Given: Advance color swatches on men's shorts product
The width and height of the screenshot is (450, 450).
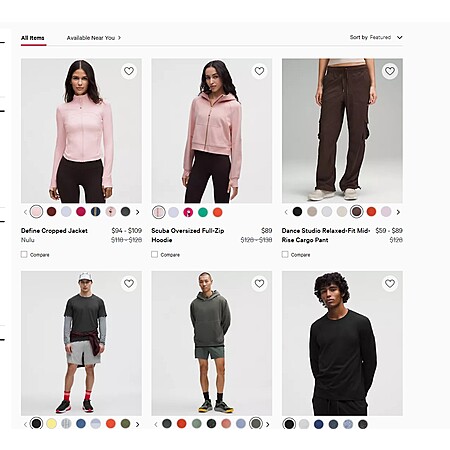Looking at the screenshot, I should coord(137,424).
